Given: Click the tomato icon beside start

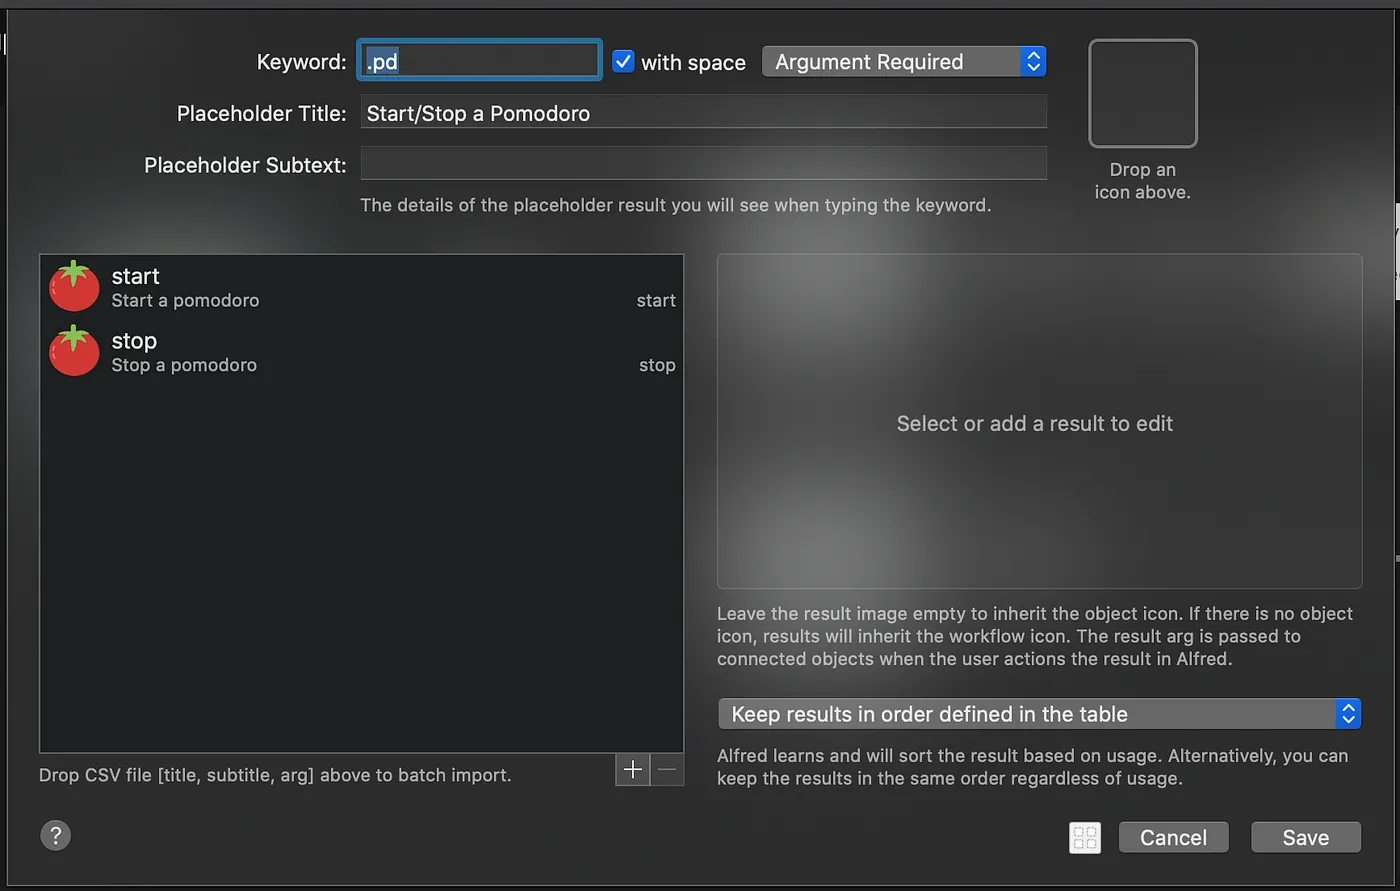Looking at the screenshot, I should [x=74, y=287].
